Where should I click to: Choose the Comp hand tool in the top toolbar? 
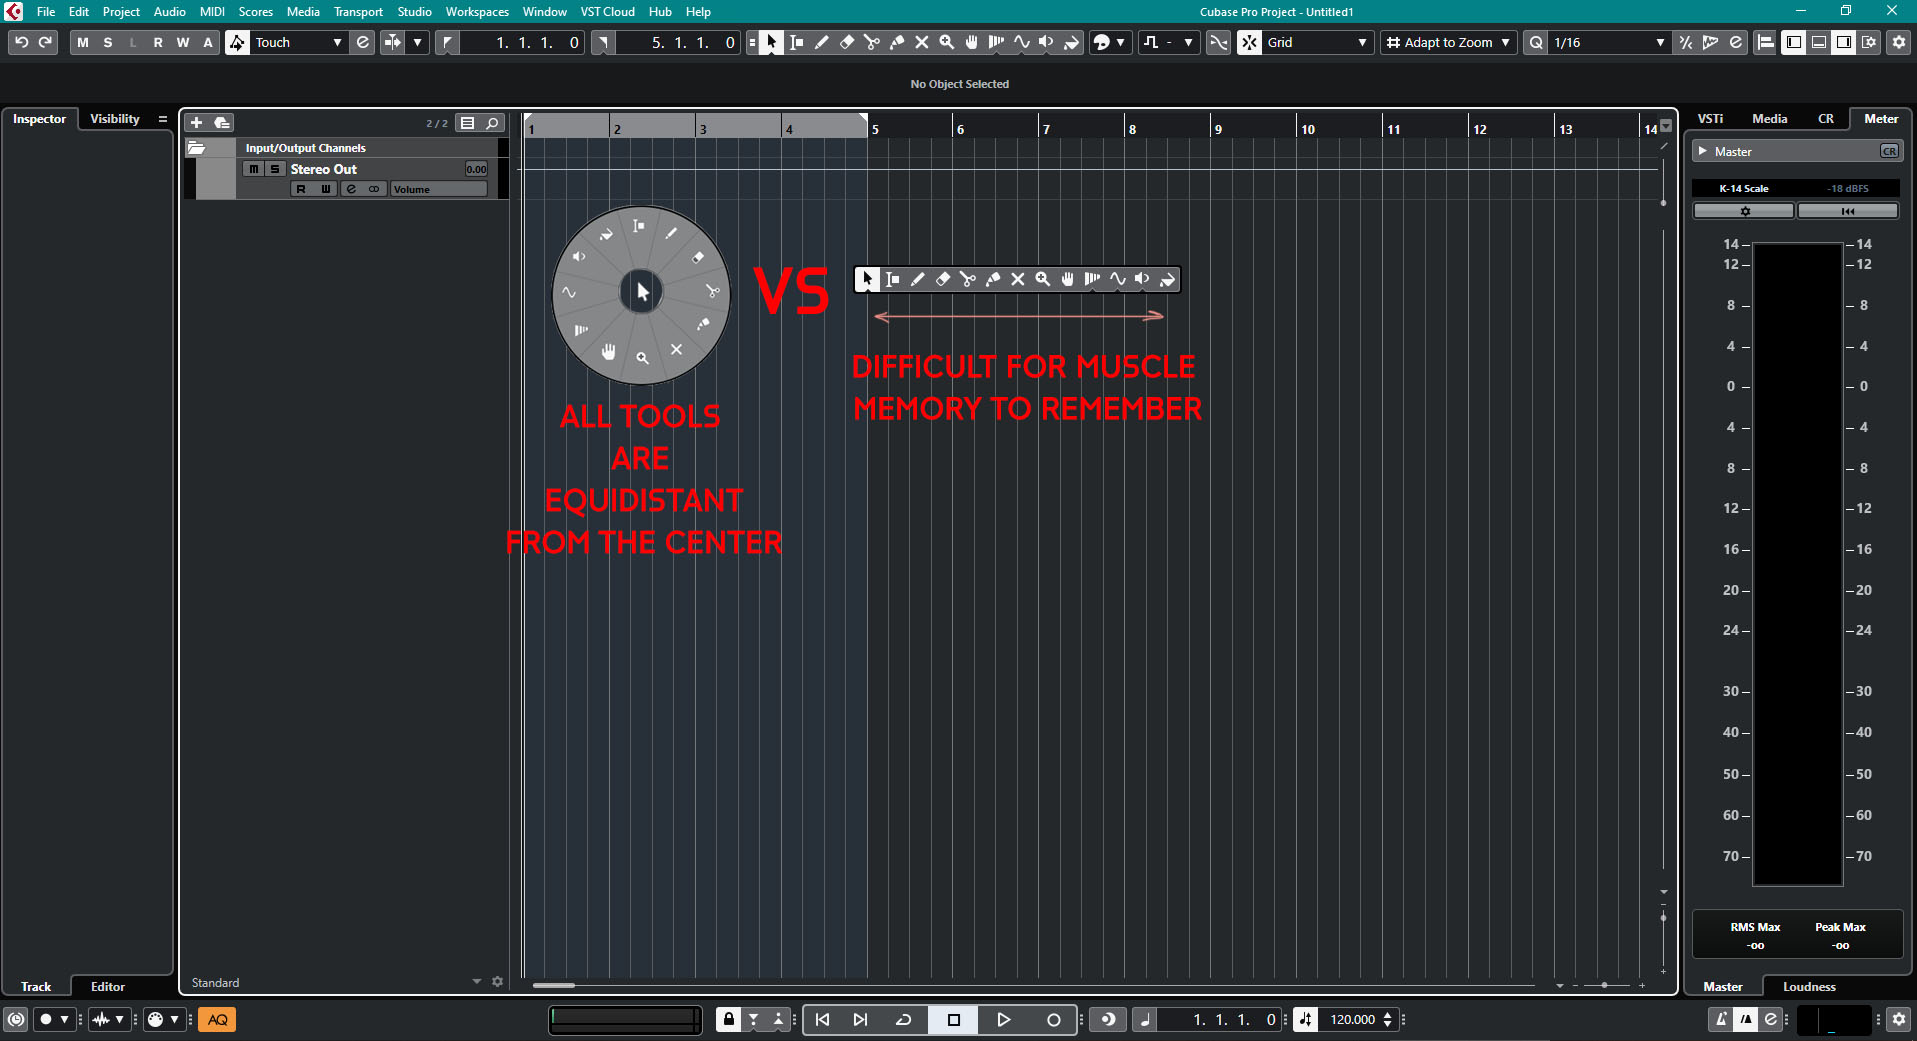click(971, 42)
